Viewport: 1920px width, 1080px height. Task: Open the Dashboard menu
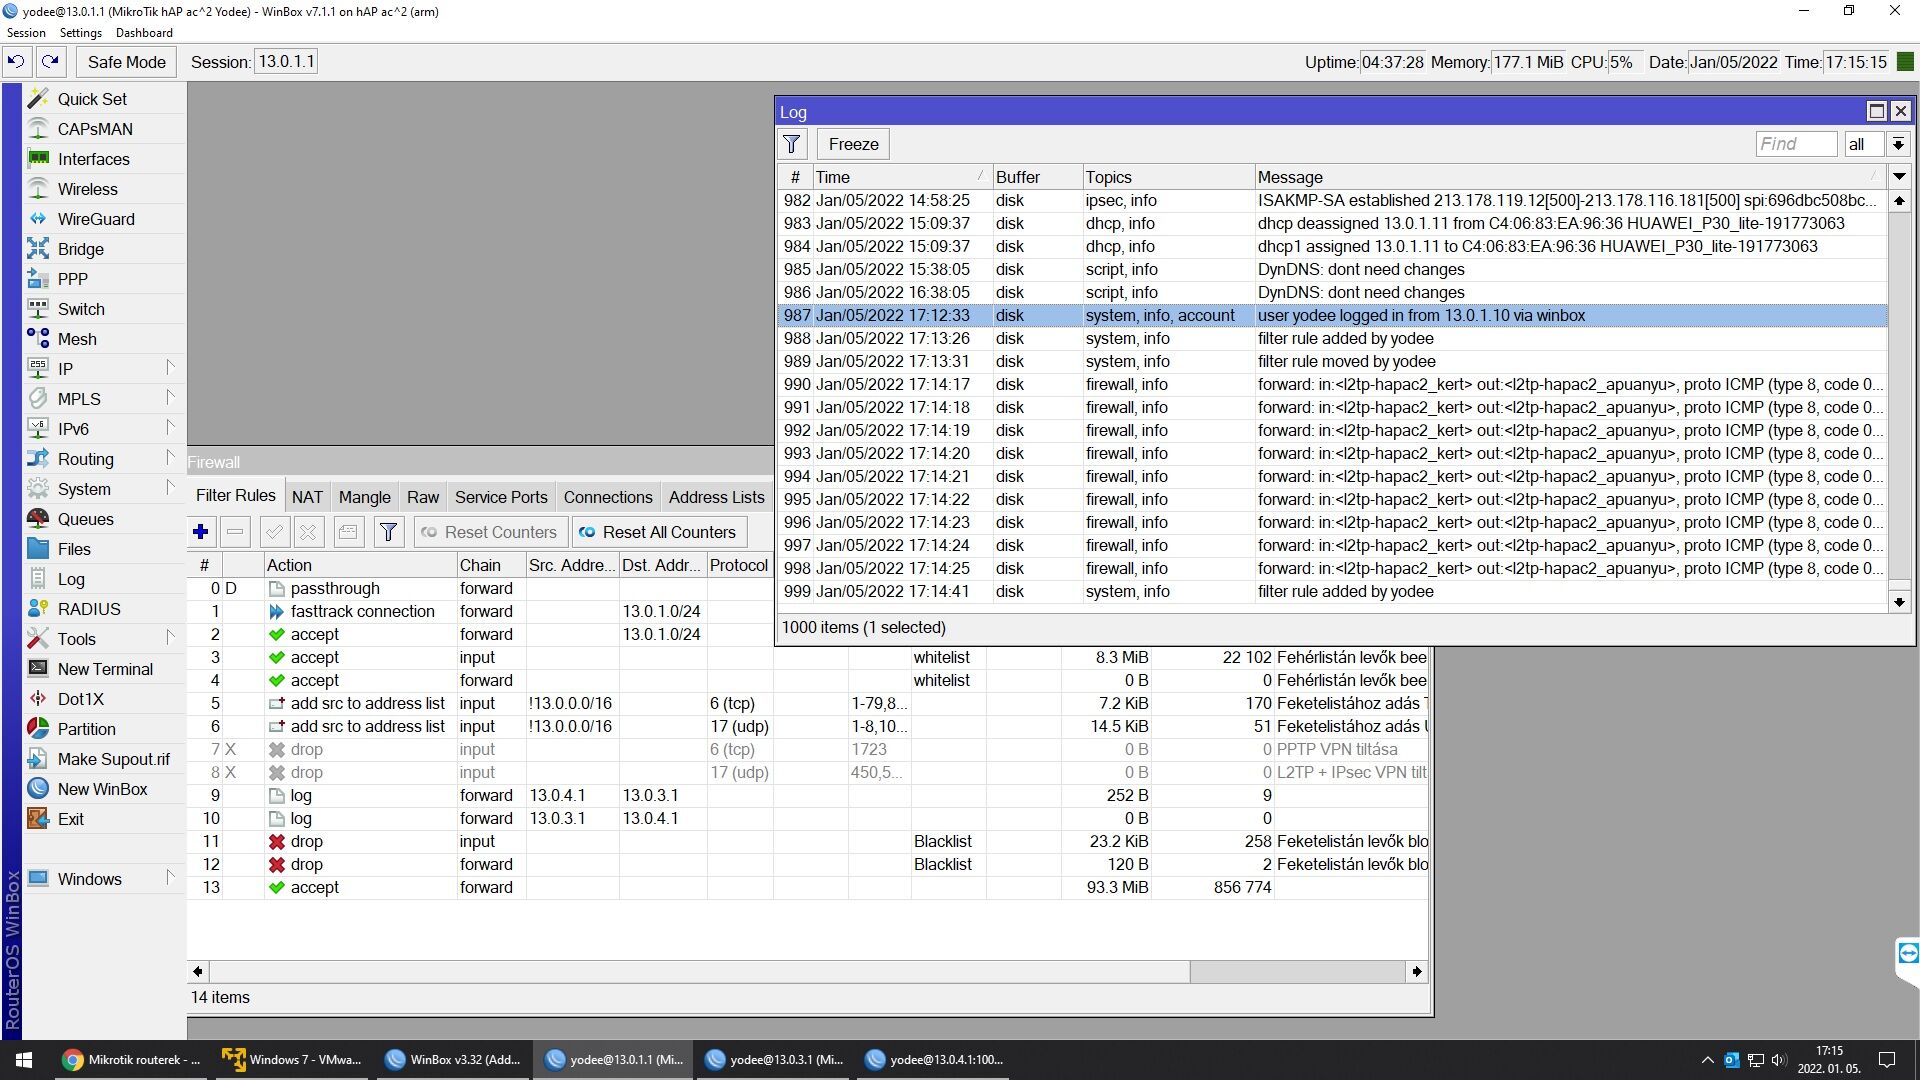coord(144,33)
